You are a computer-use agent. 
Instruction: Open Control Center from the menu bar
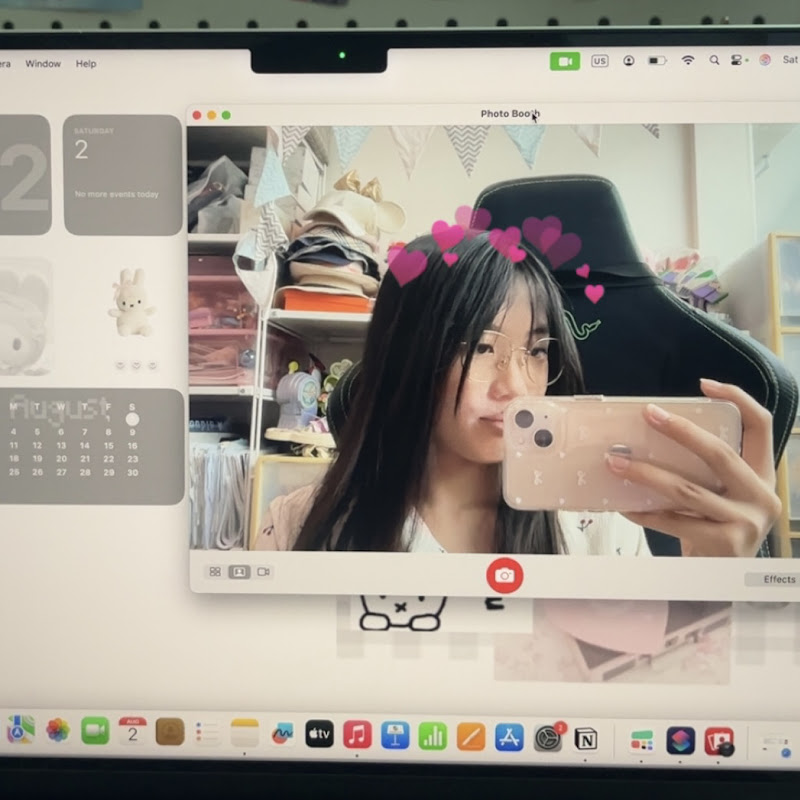tap(739, 61)
